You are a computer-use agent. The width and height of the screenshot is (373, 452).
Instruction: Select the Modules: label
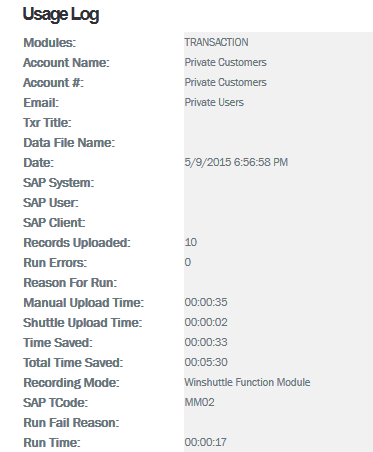pos(50,43)
